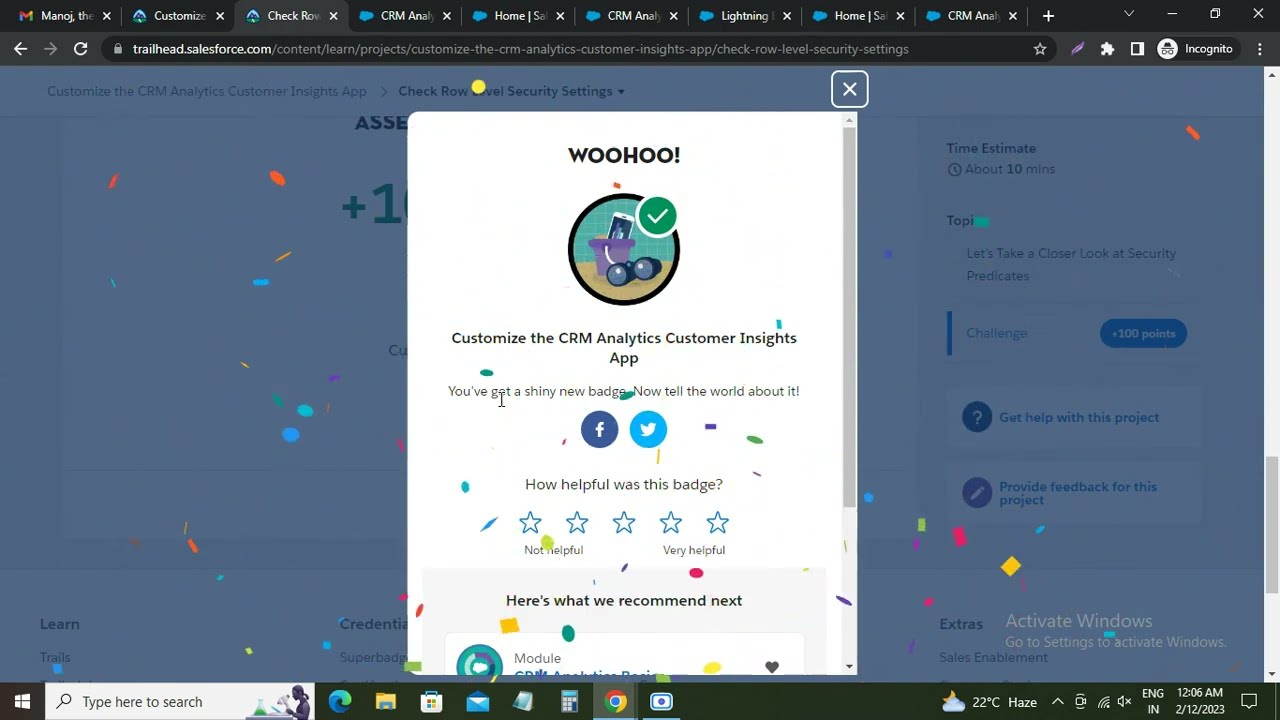Open a new browser tab
This screenshot has width=1280, height=720.
(x=1048, y=16)
